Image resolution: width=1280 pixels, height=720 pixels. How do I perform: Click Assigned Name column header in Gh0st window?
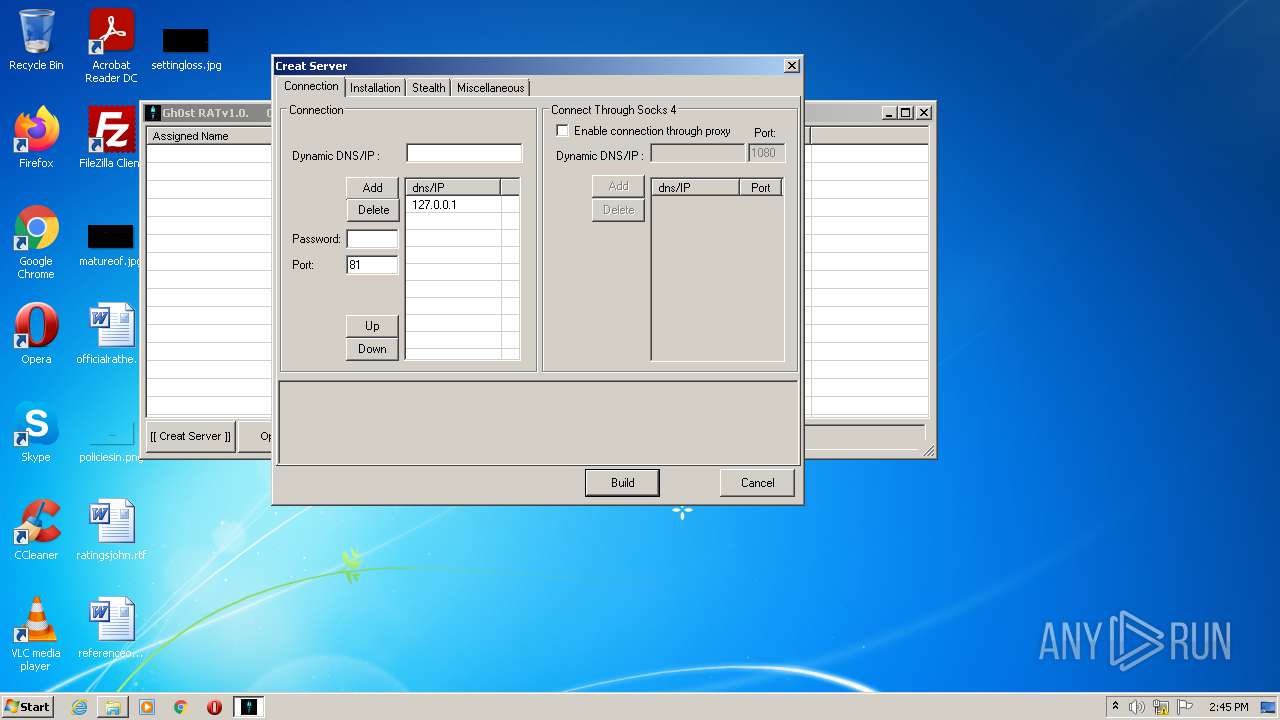209,136
